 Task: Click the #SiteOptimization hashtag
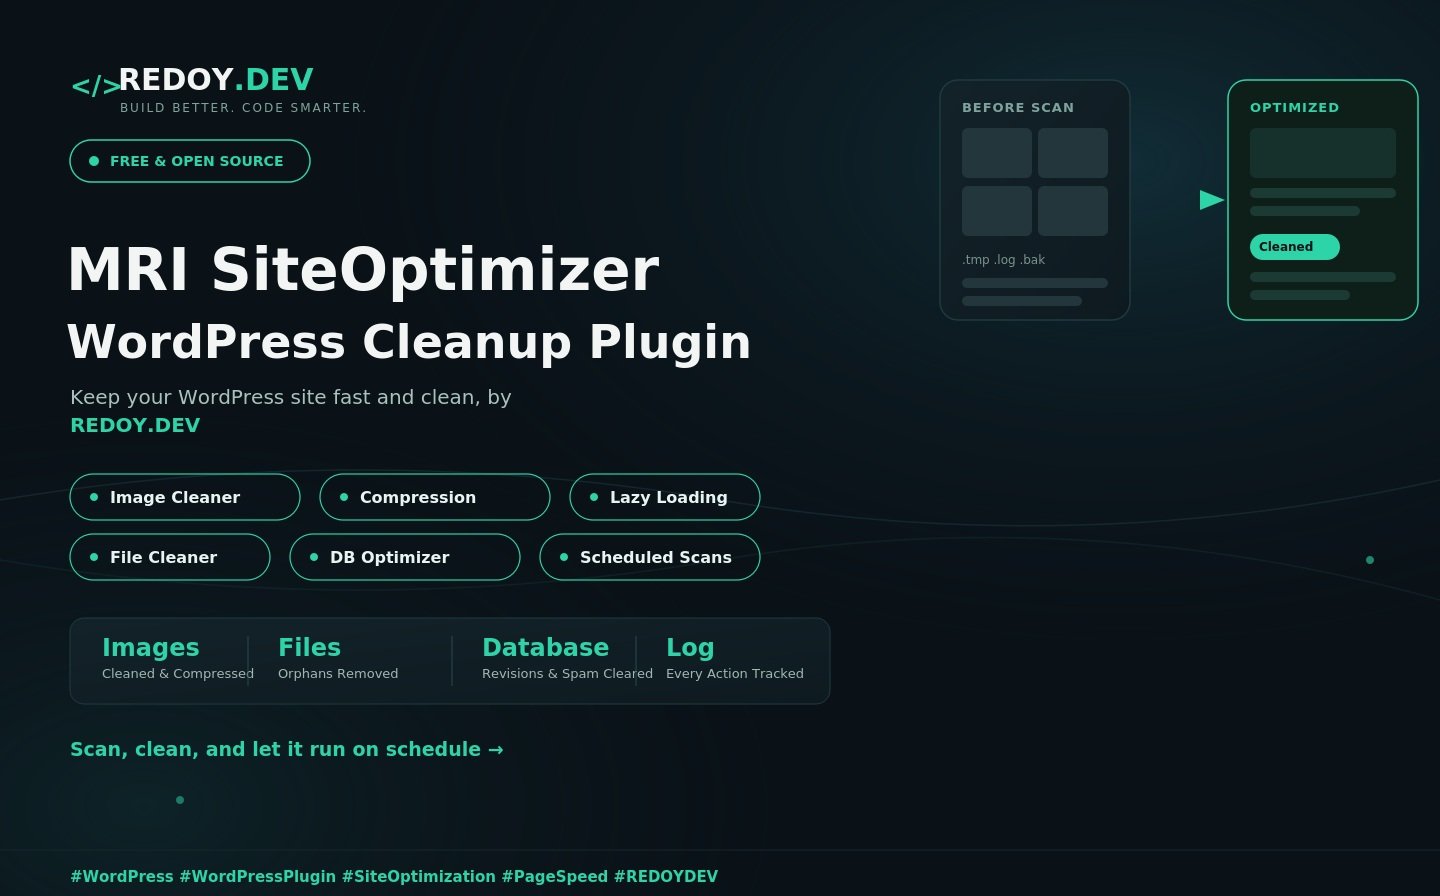point(419,876)
